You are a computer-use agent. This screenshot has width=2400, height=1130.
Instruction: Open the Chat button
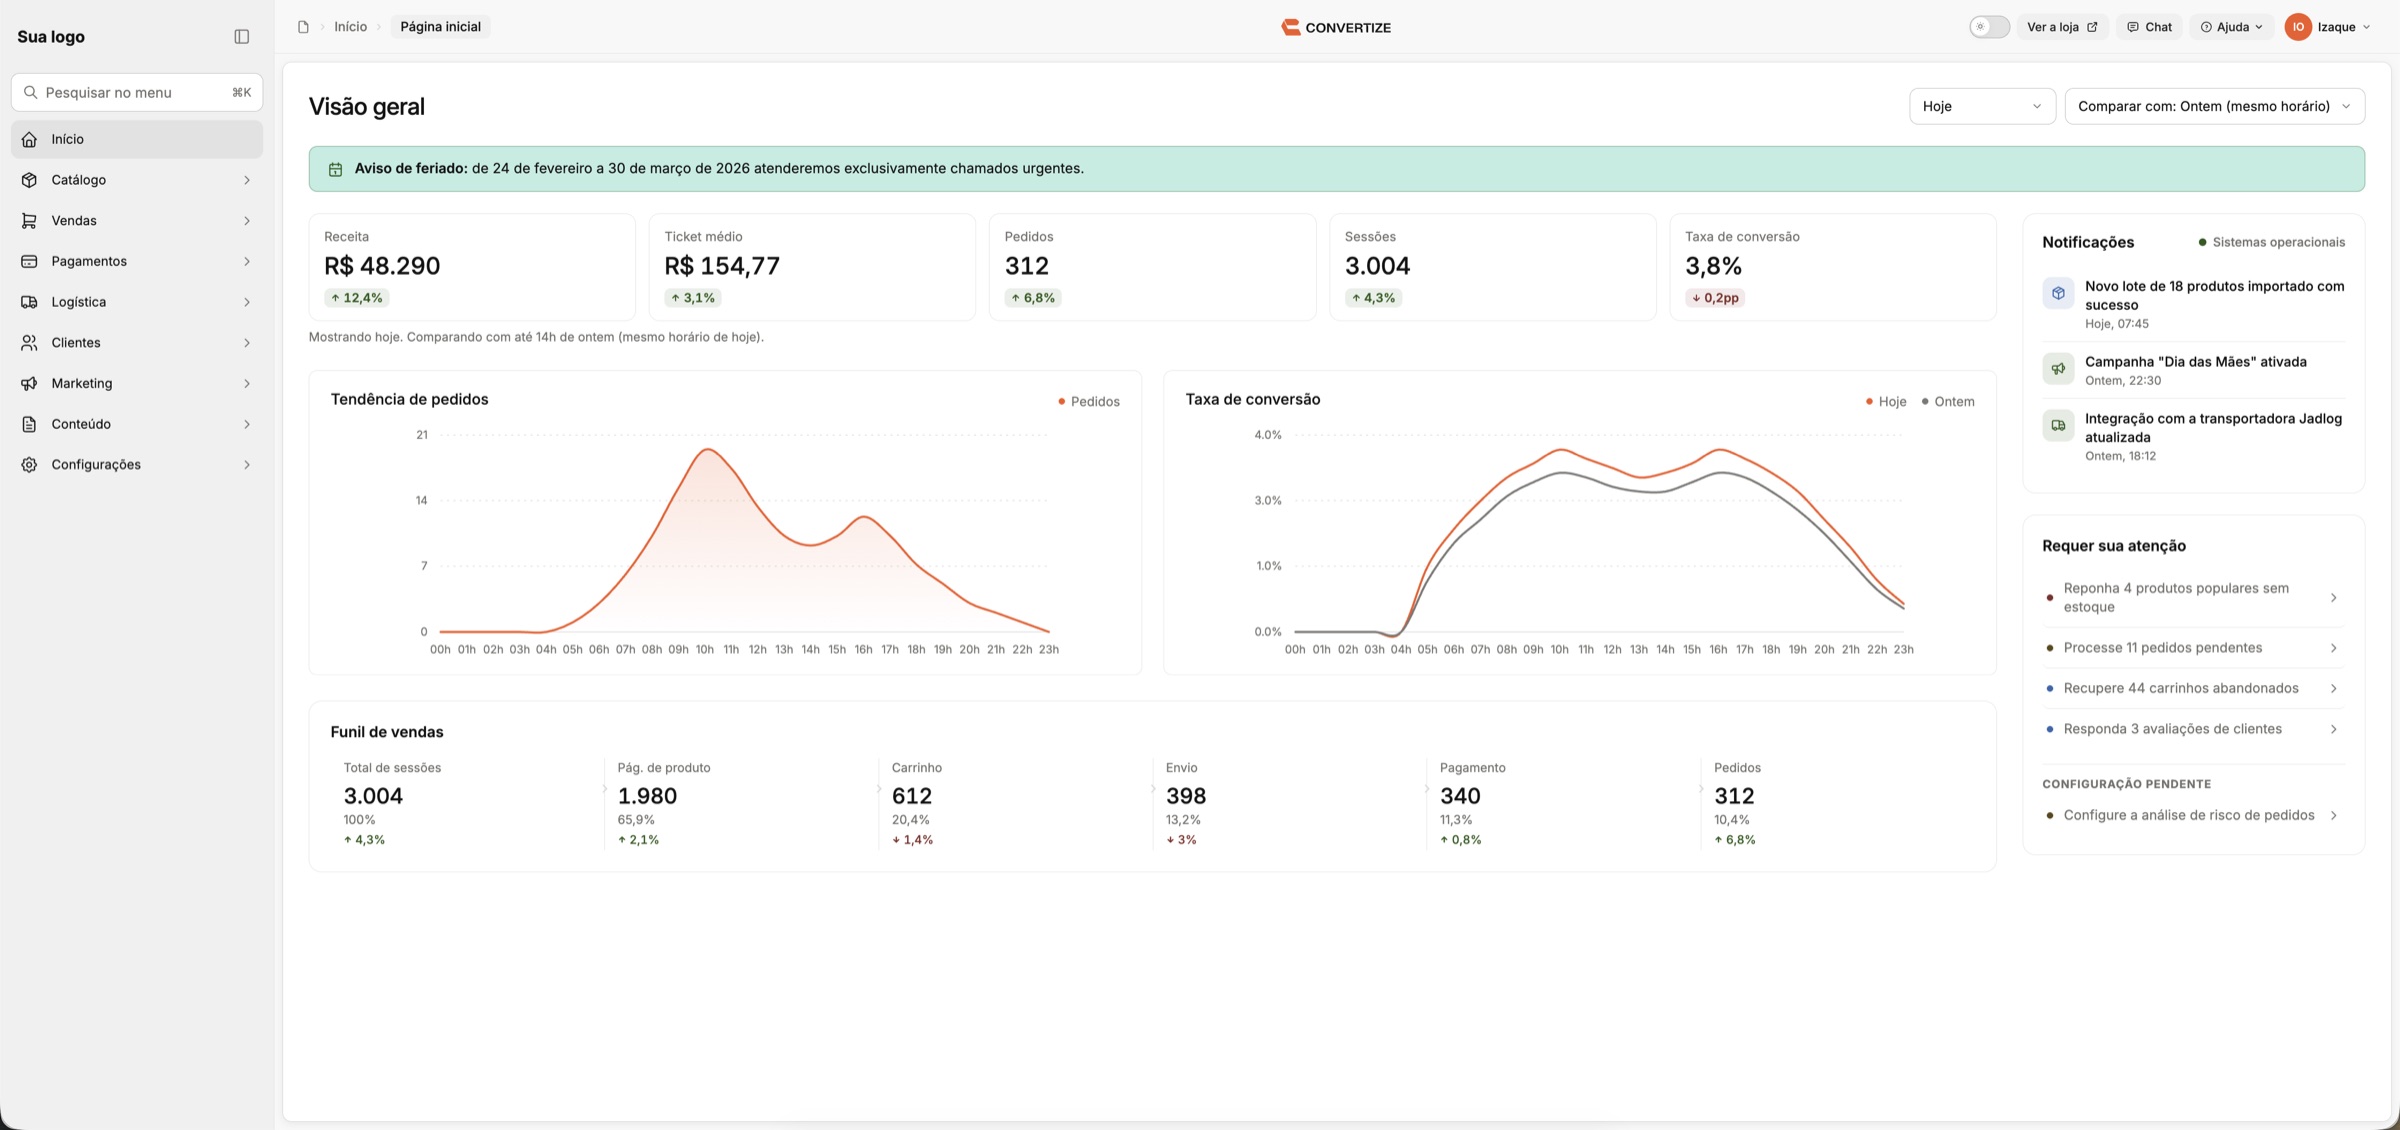(2149, 27)
